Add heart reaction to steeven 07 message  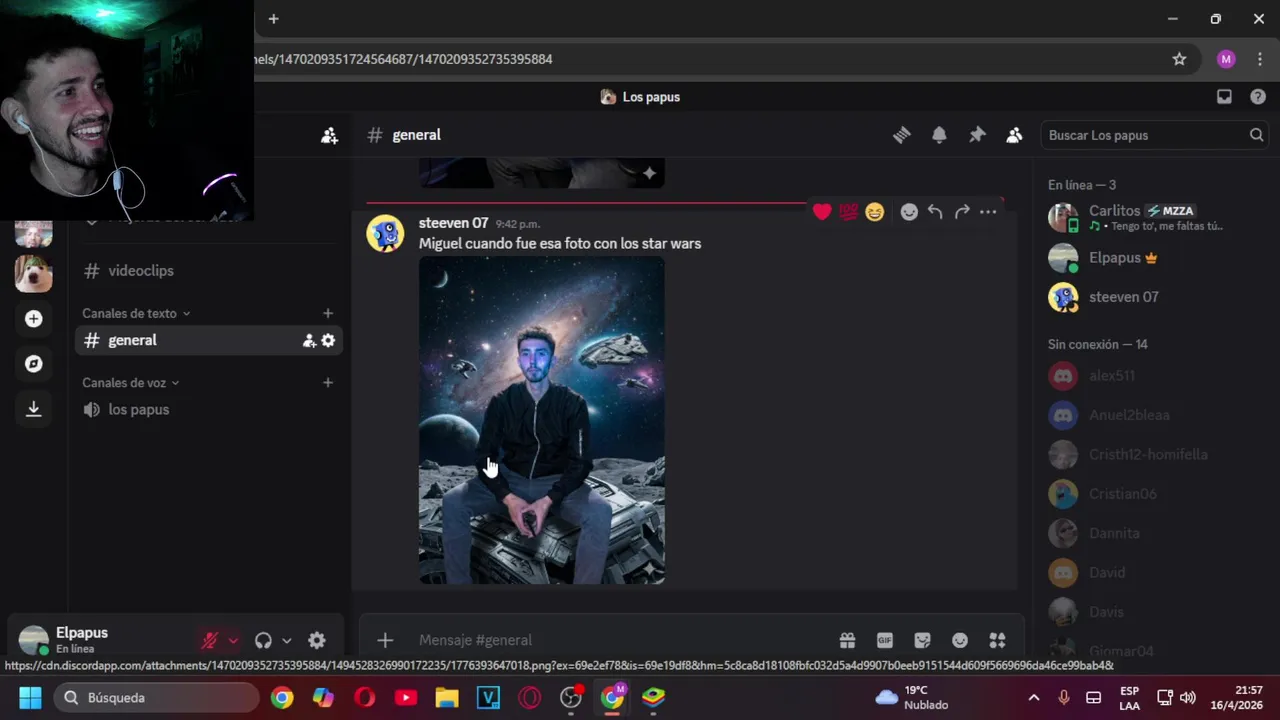point(822,212)
